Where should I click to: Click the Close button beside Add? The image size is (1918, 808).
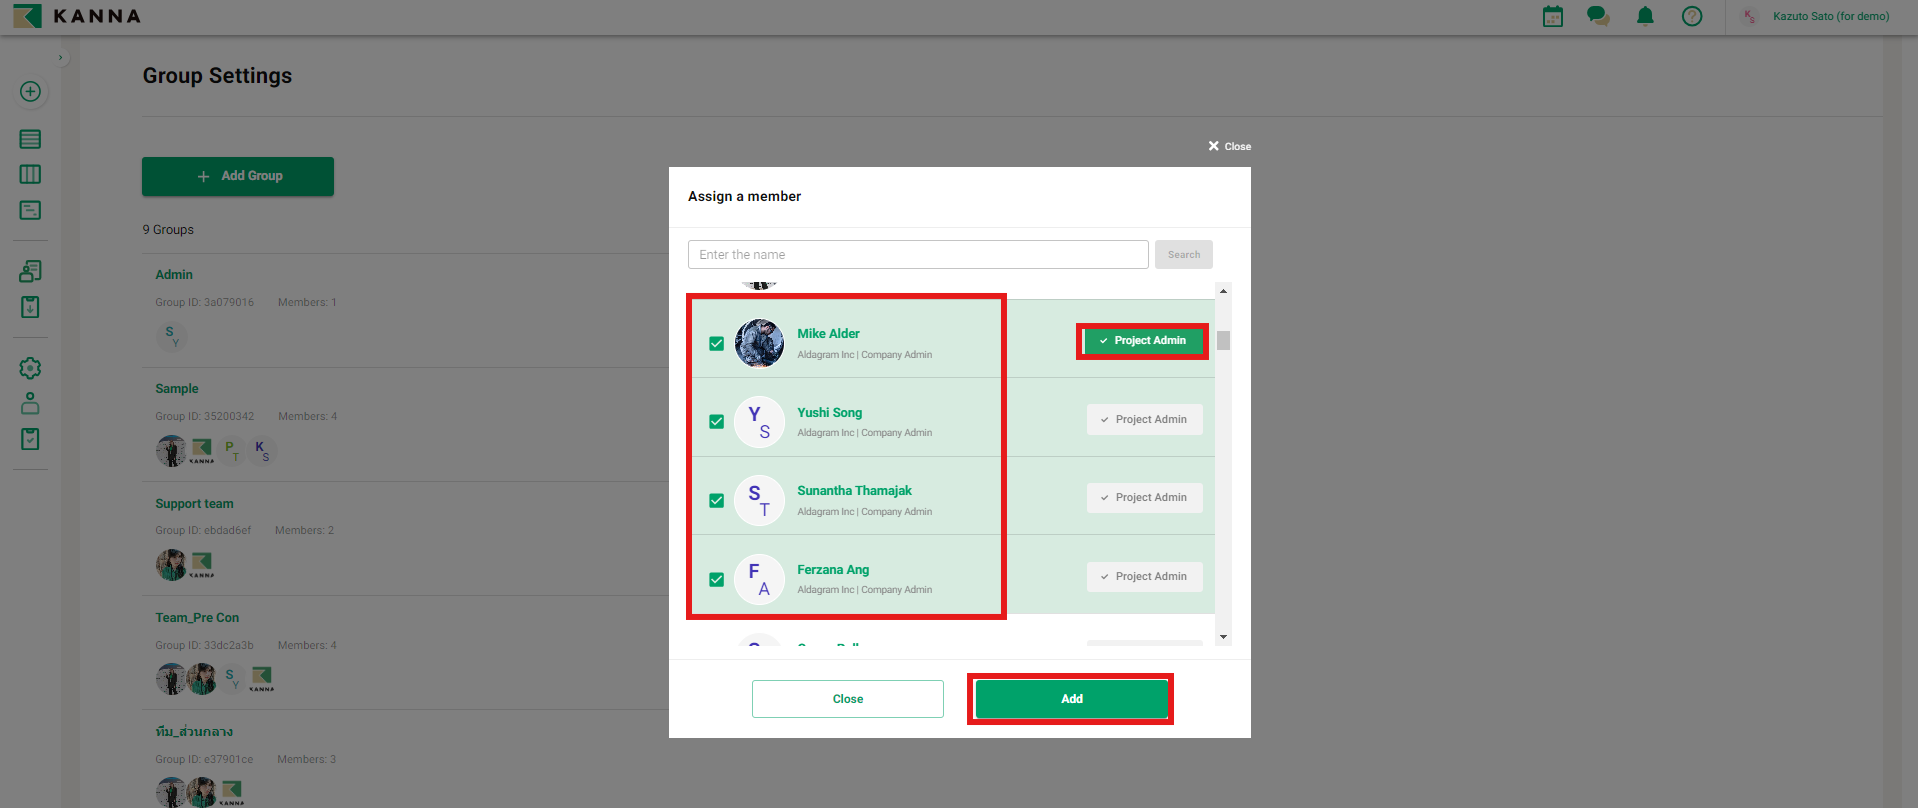(x=847, y=699)
